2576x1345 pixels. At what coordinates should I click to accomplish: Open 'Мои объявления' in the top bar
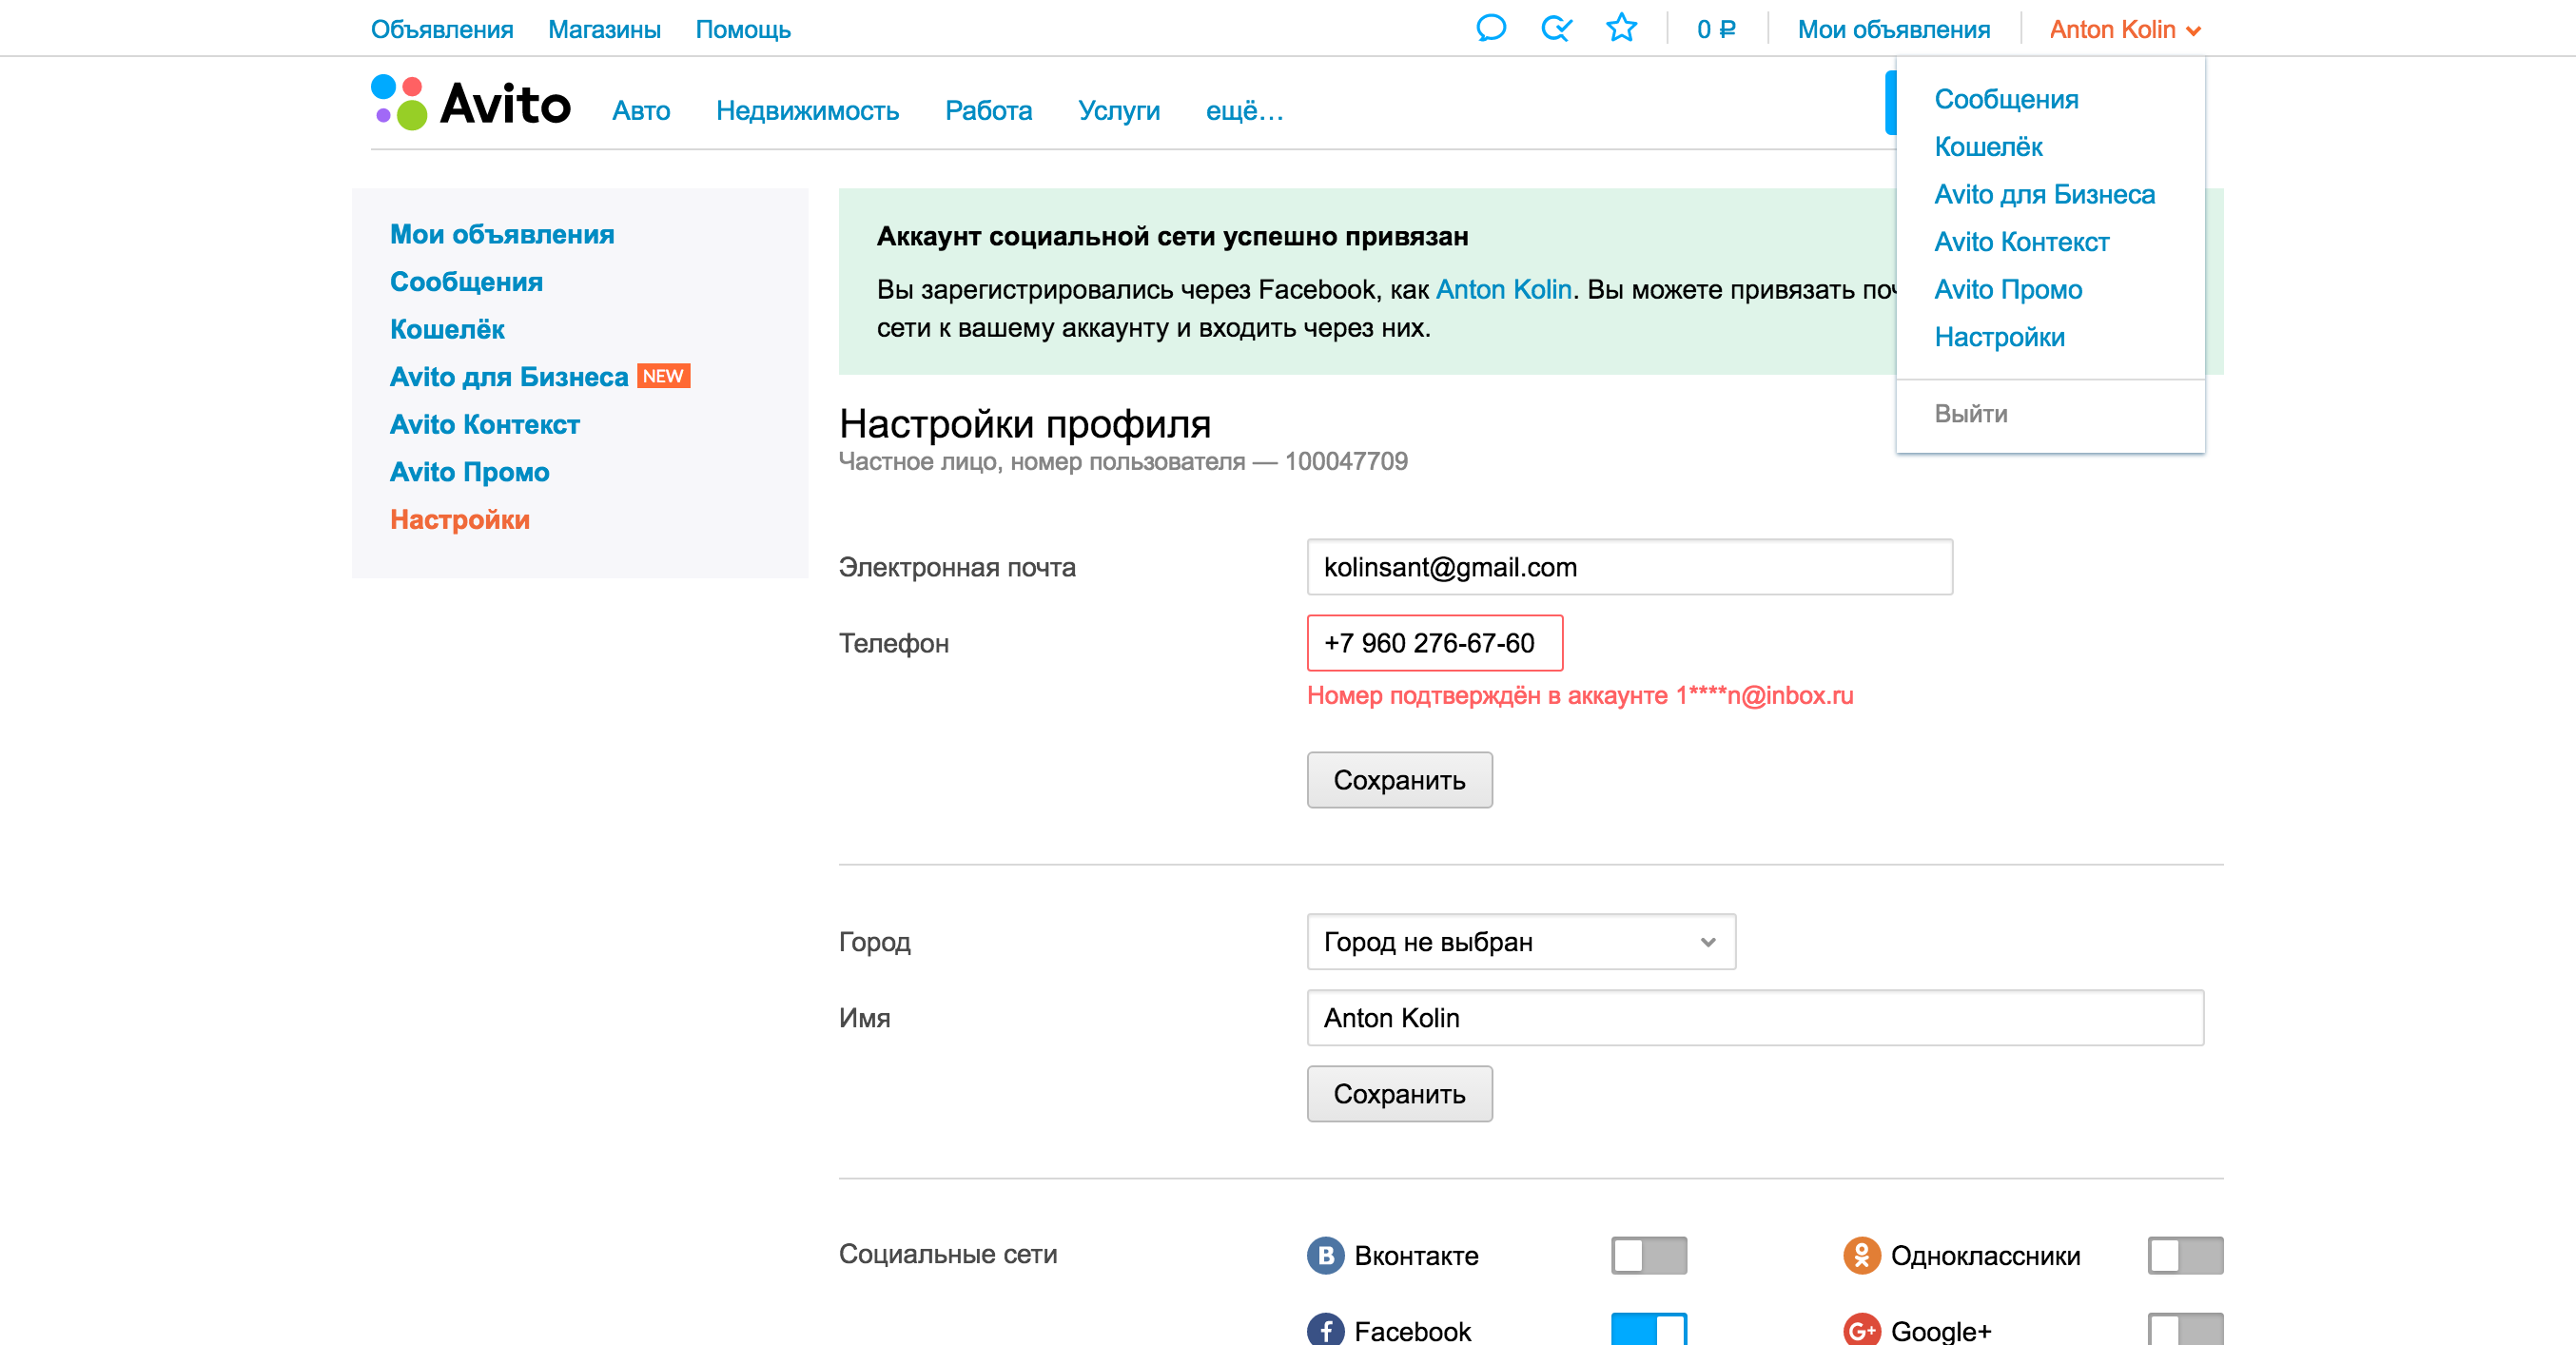pyautogui.click(x=1893, y=30)
